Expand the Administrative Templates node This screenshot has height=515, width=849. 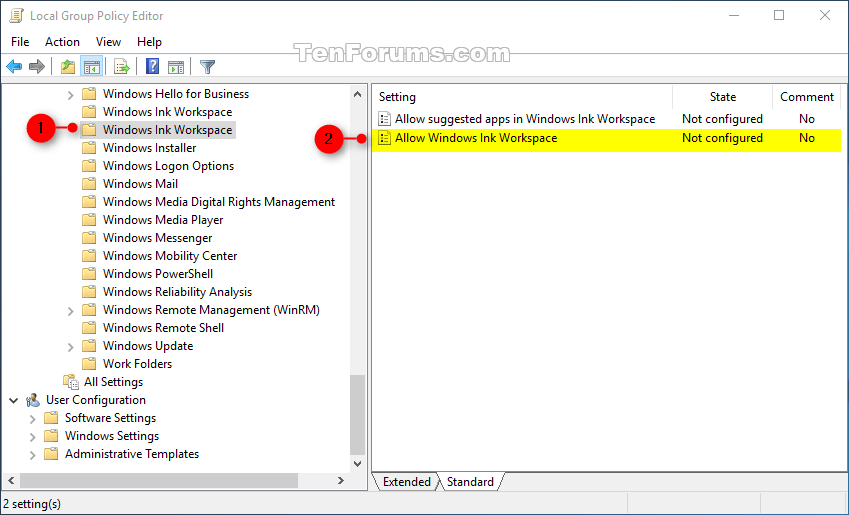tap(32, 455)
